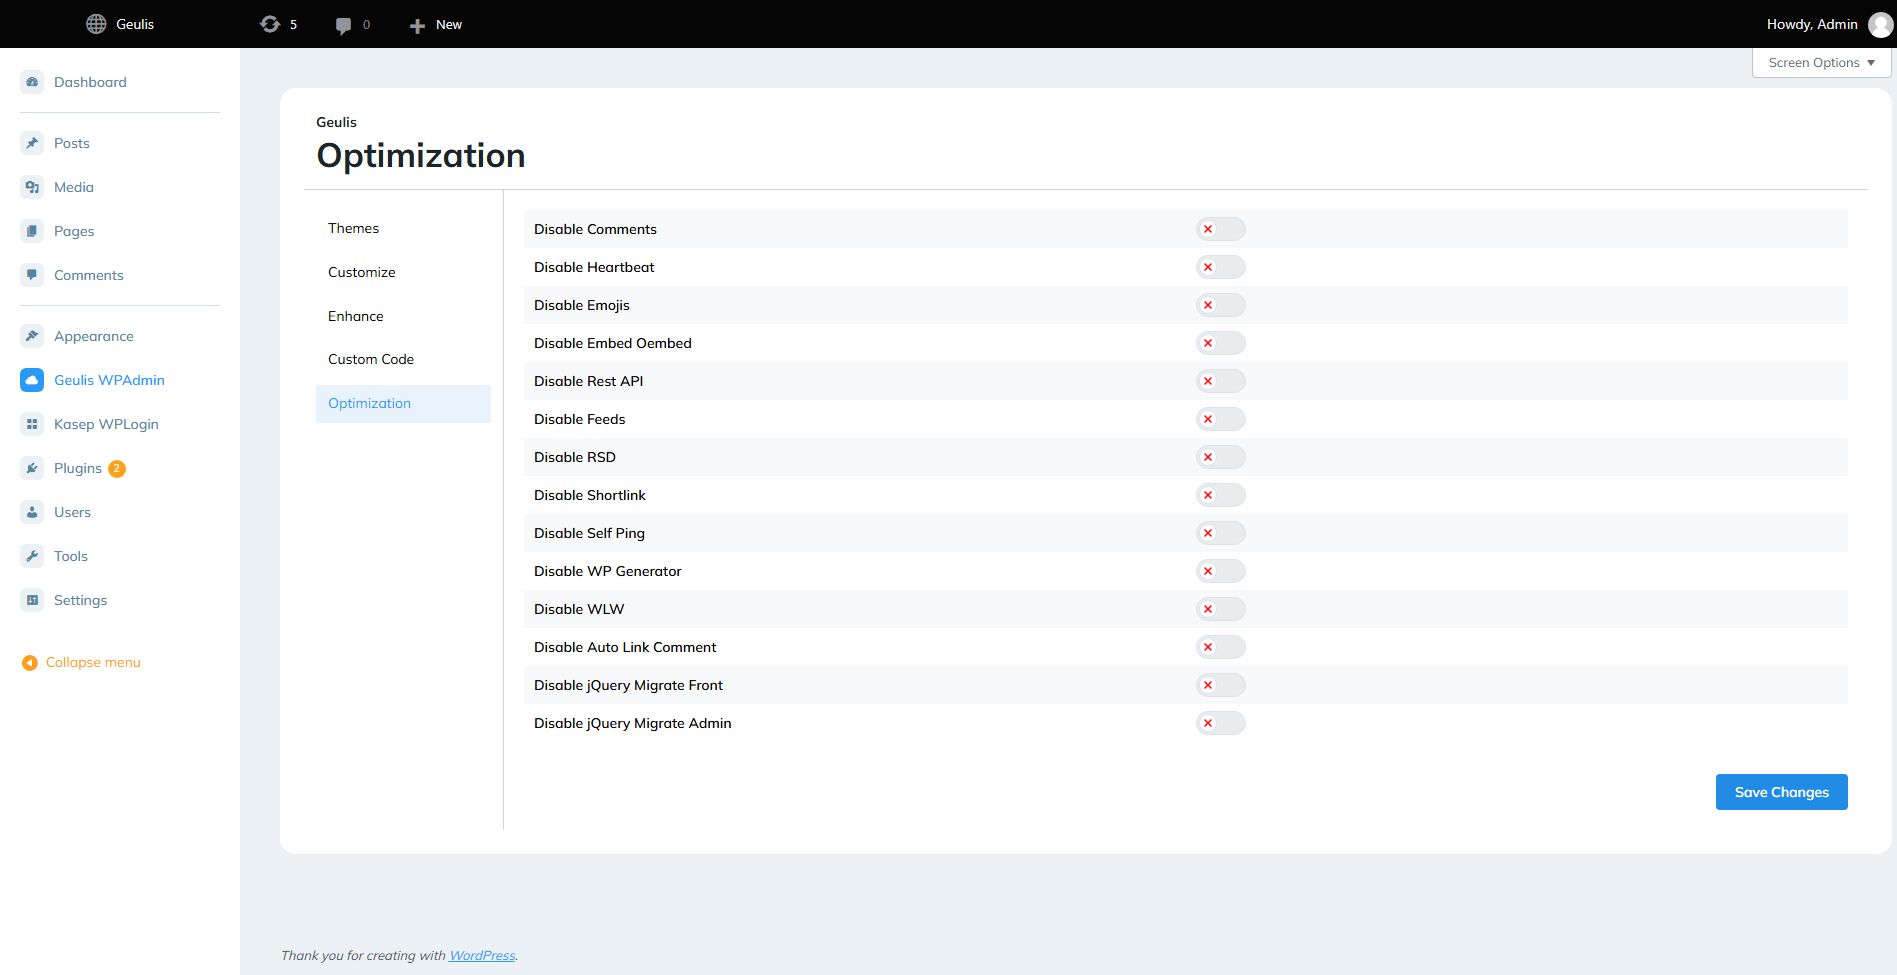The width and height of the screenshot is (1897, 975).
Task: Click the Users person icon
Action: click(x=32, y=512)
